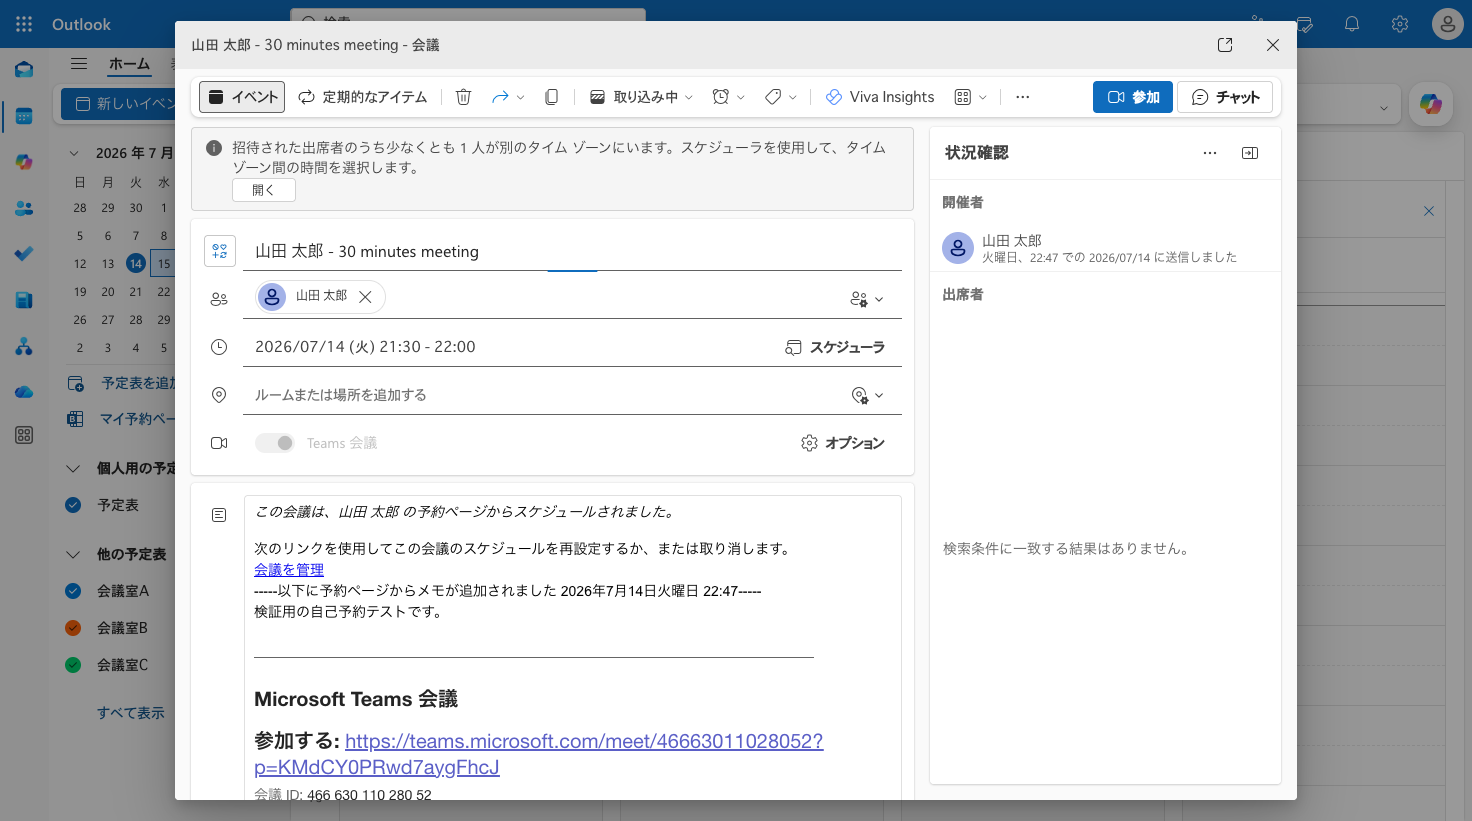Toggle the 会議室B calendar checkbox
This screenshot has width=1472, height=821.
(x=73, y=628)
